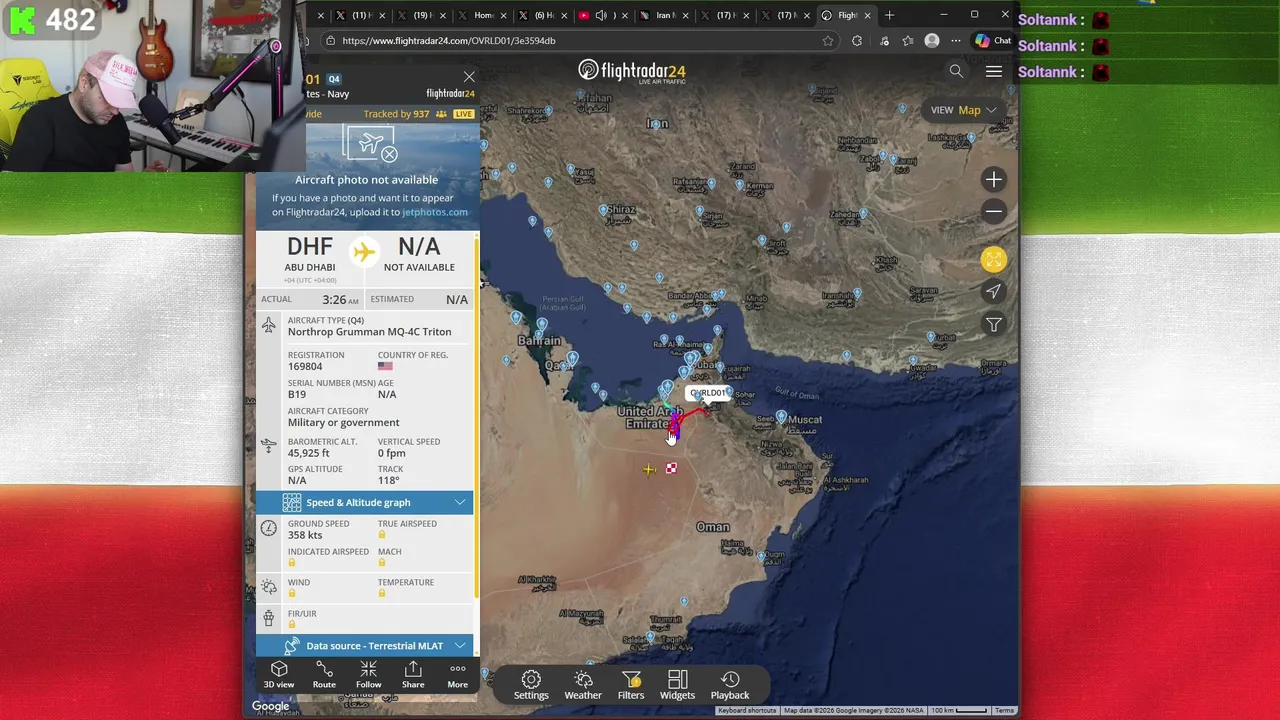Click the aircraft type icon beside MQ-4C Triton
Screen dimensions: 1280x720
coord(269,325)
